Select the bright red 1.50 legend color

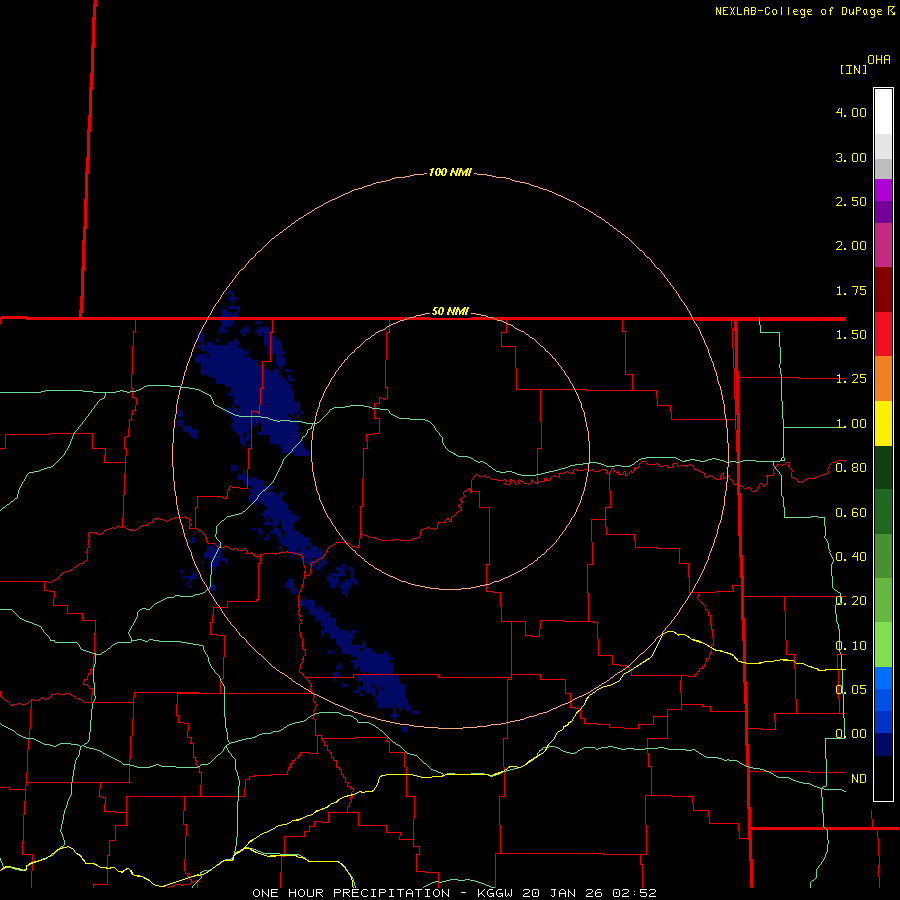[x=883, y=334]
